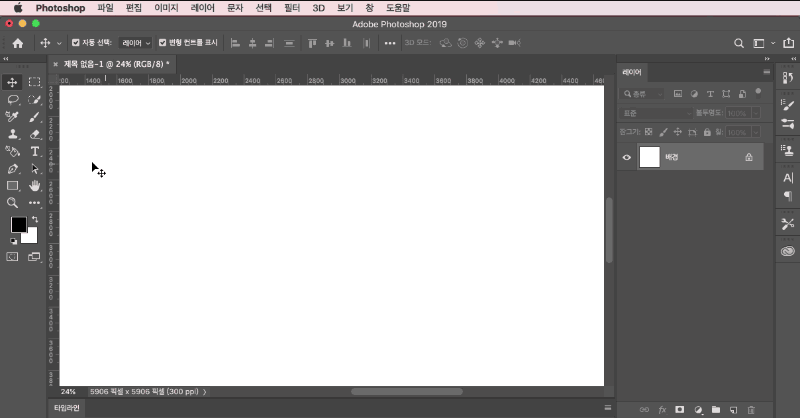Viewport: 800px width, 418px height.
Task: Open the 편집 menu
Action: tap(134, 8)
